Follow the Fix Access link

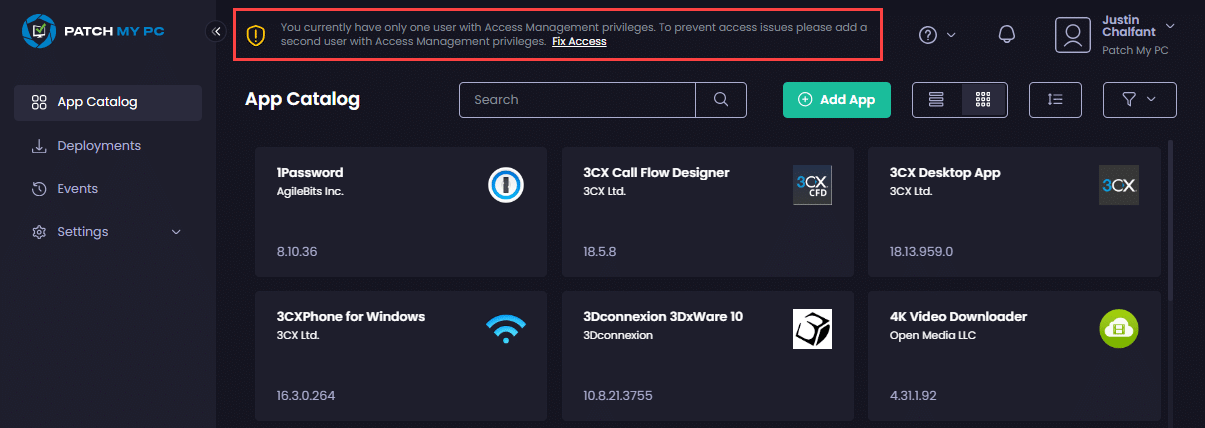[x=579, y=42]
